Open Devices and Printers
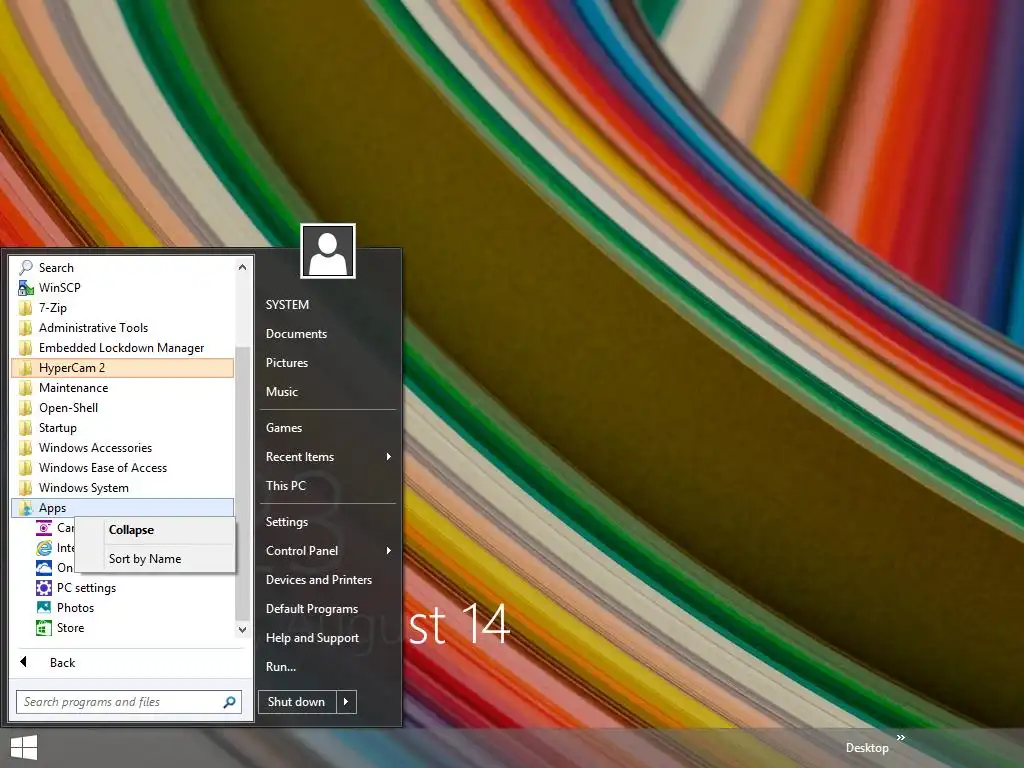 319,580
